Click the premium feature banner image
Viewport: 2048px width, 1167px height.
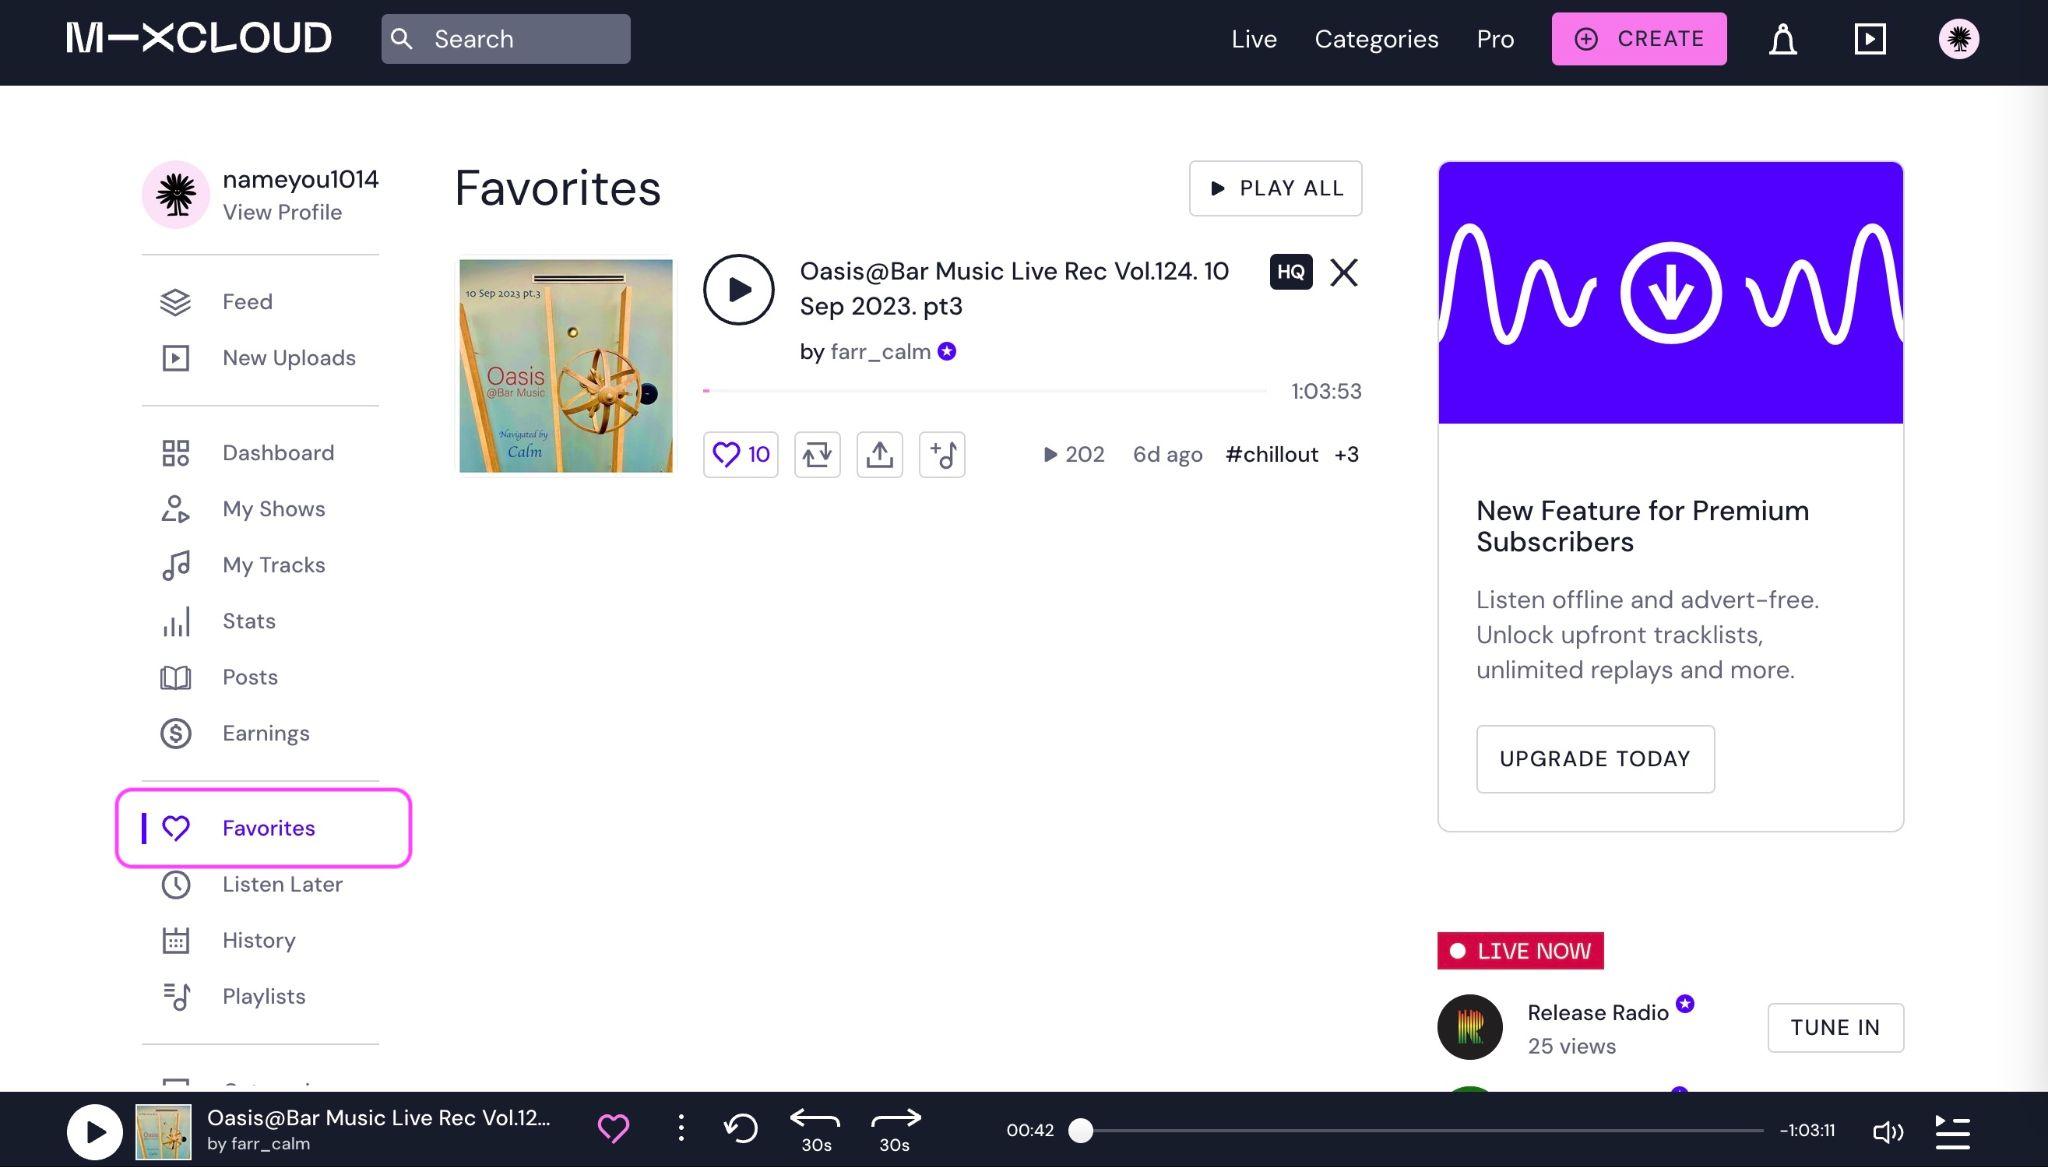[x=1670, y=293]
